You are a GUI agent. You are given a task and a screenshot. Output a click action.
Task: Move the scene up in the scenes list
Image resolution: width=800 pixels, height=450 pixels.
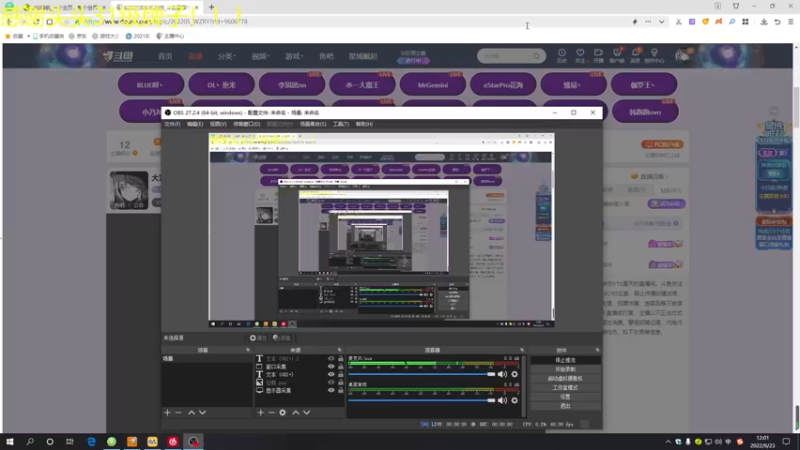pyautogui.click(x=191, y=412)
